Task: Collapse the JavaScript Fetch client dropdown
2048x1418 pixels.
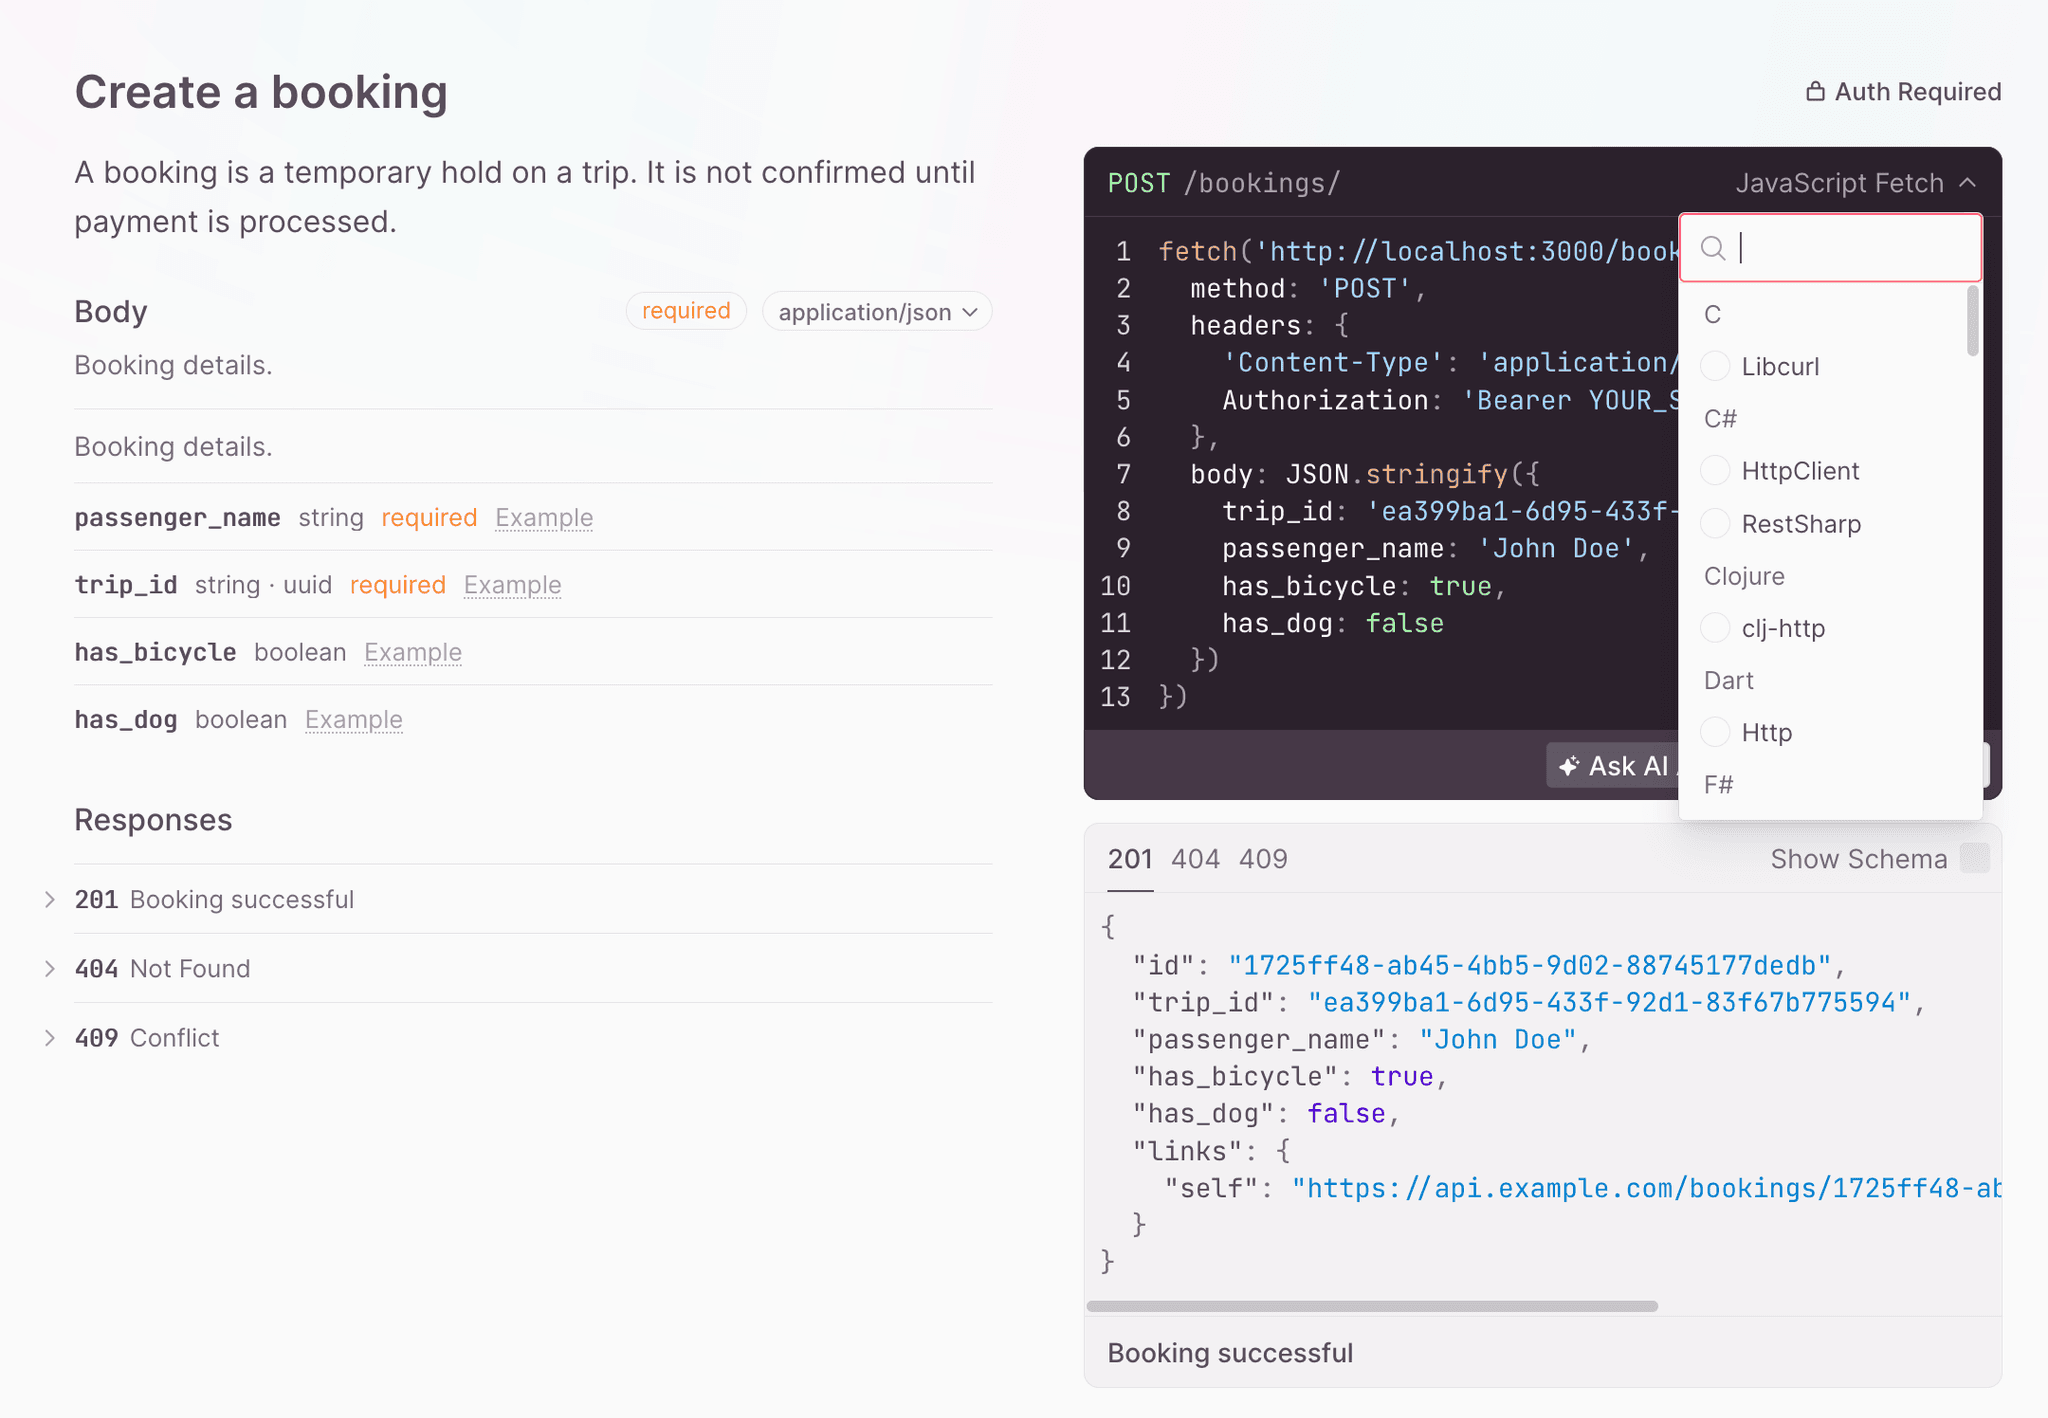Action: click(x=1856, y=183)
